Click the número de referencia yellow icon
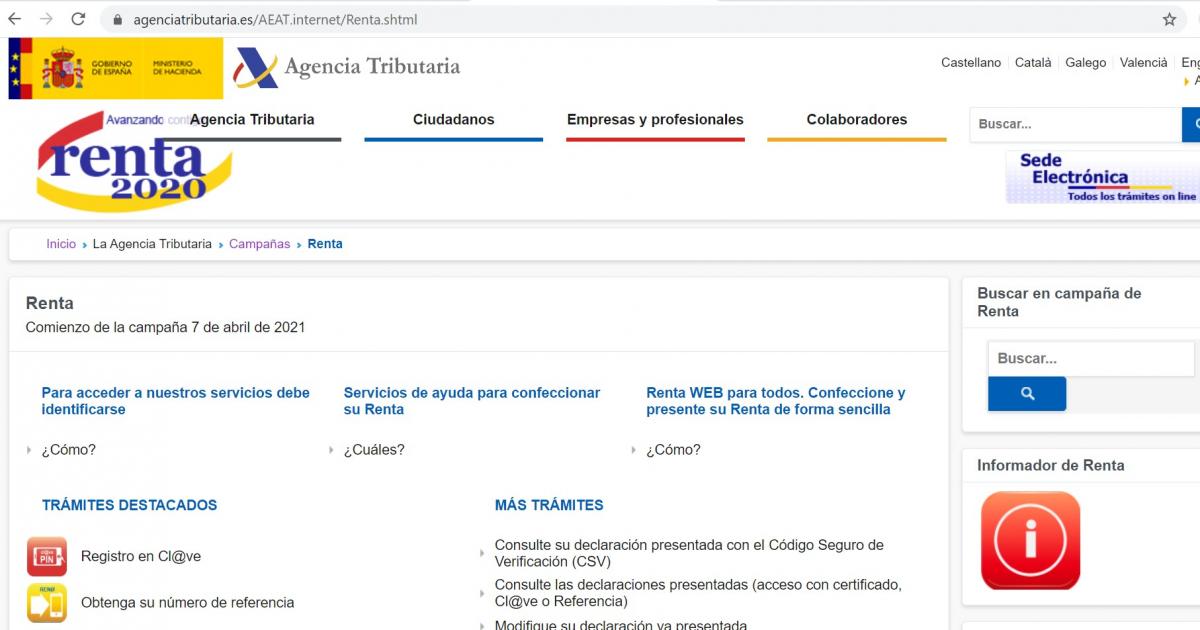The width and height of the screenshot is (1200, 630). pos(47,603)
